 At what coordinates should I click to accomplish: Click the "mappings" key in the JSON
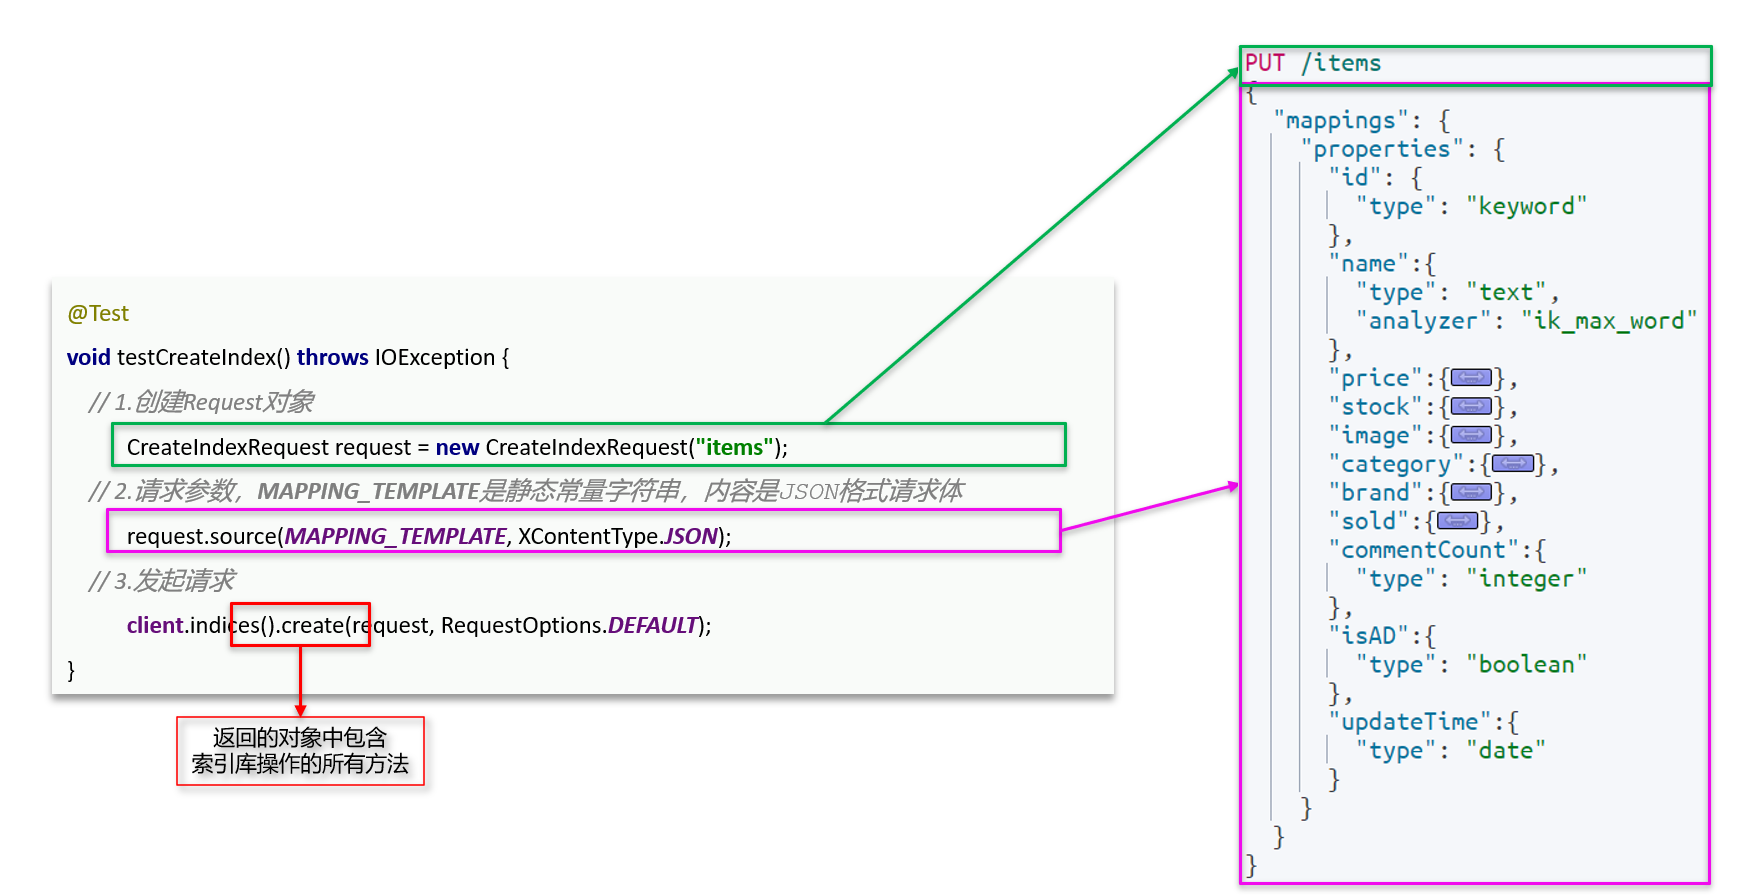(x=1340, y=121)
